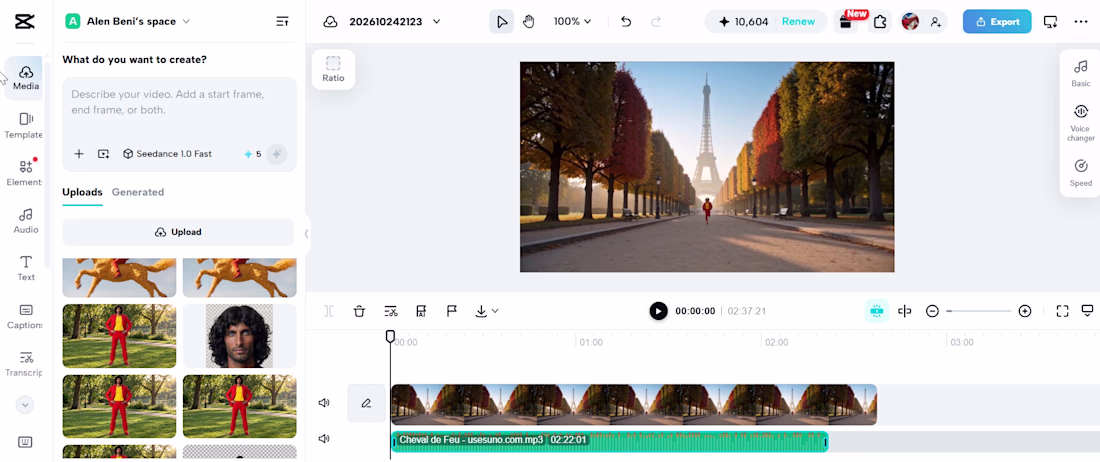This screenshot has height=462, width=1100.
Task: Open the 100% zoom level dropdown
Action: [x=572, y=22]
